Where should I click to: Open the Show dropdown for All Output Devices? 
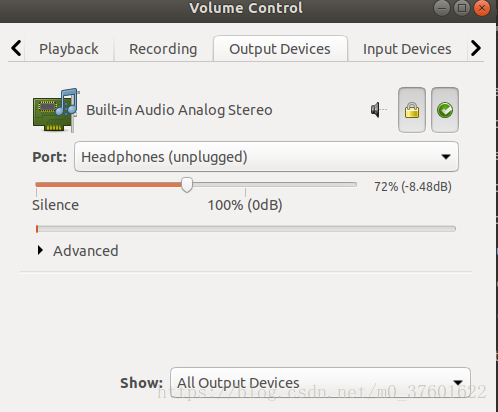(320, 383)
